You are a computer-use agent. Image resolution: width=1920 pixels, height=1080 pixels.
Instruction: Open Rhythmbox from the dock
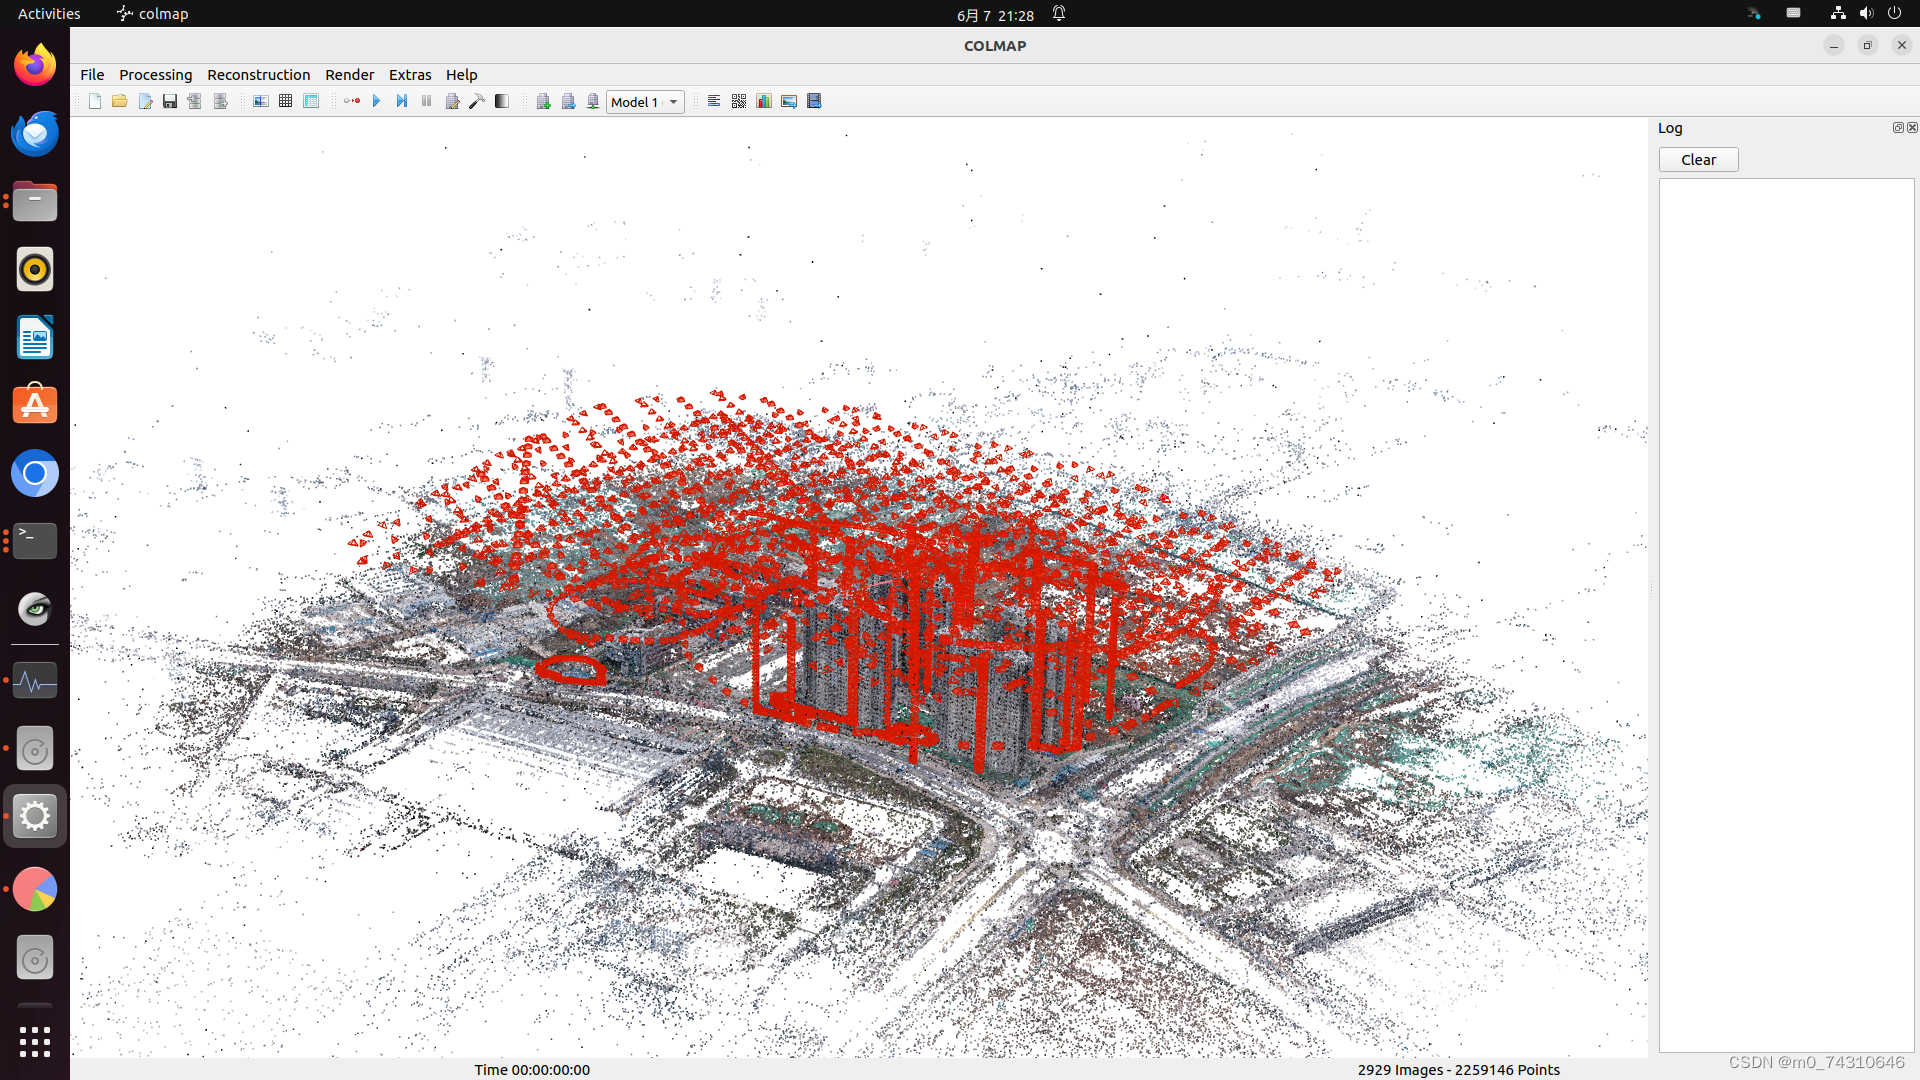[35, 270]
